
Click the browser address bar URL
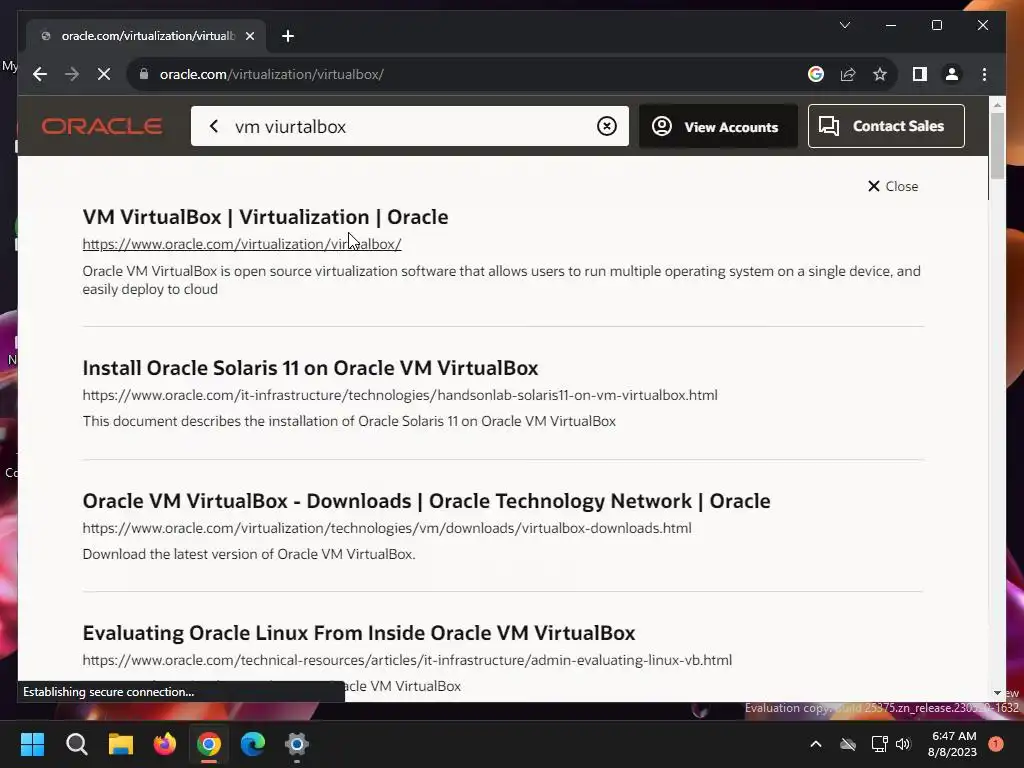coord(272,74)
